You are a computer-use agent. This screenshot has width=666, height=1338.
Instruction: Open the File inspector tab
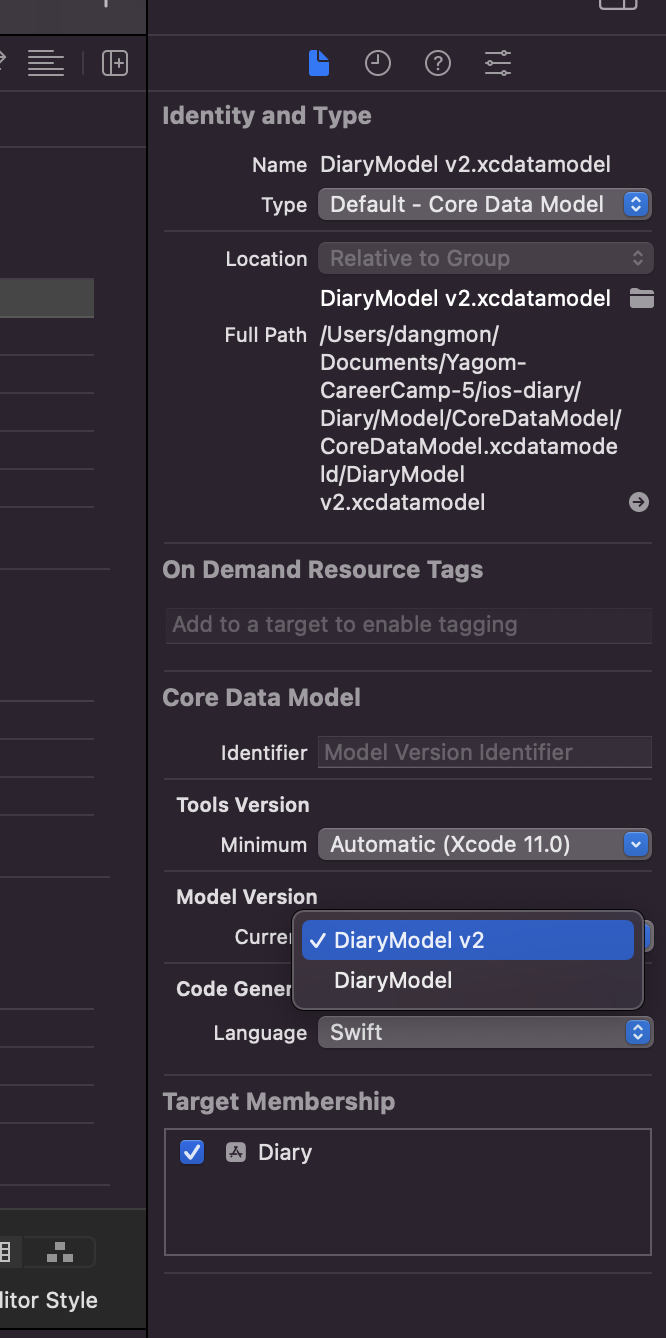click(x=318, y=64)
